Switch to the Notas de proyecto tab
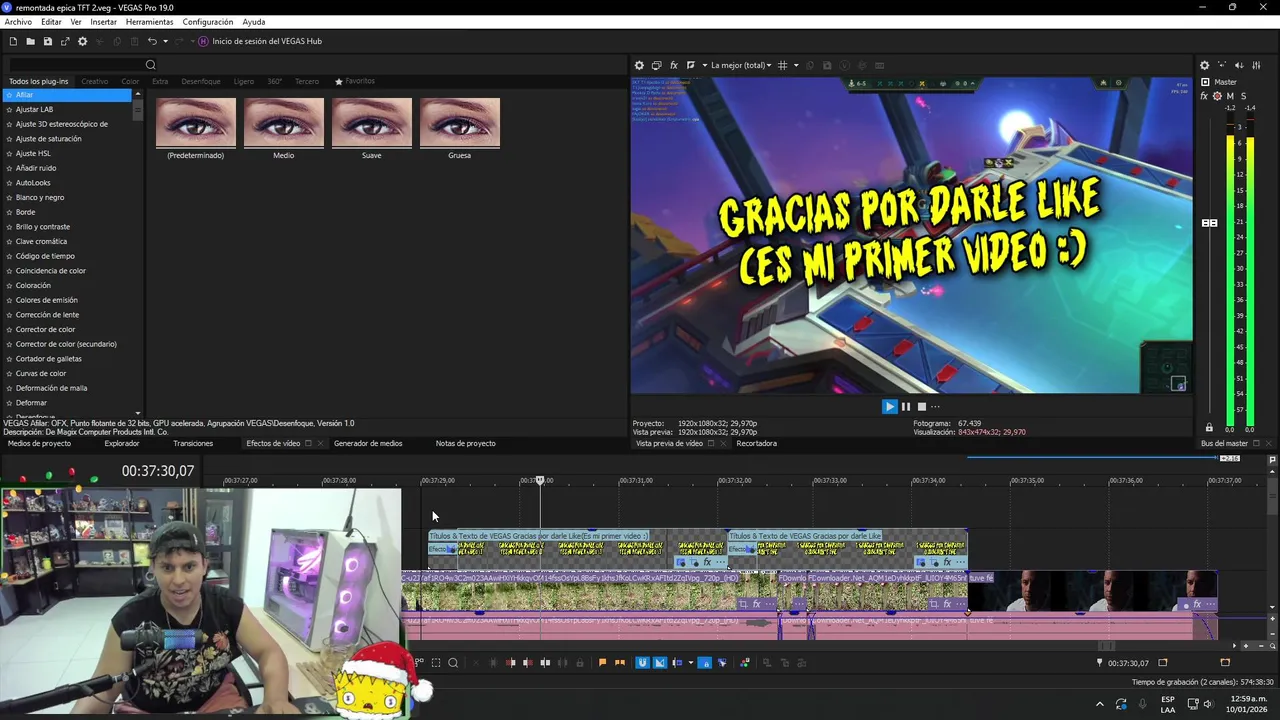This screenshot has width=1280, height=720. coord(465,443)
